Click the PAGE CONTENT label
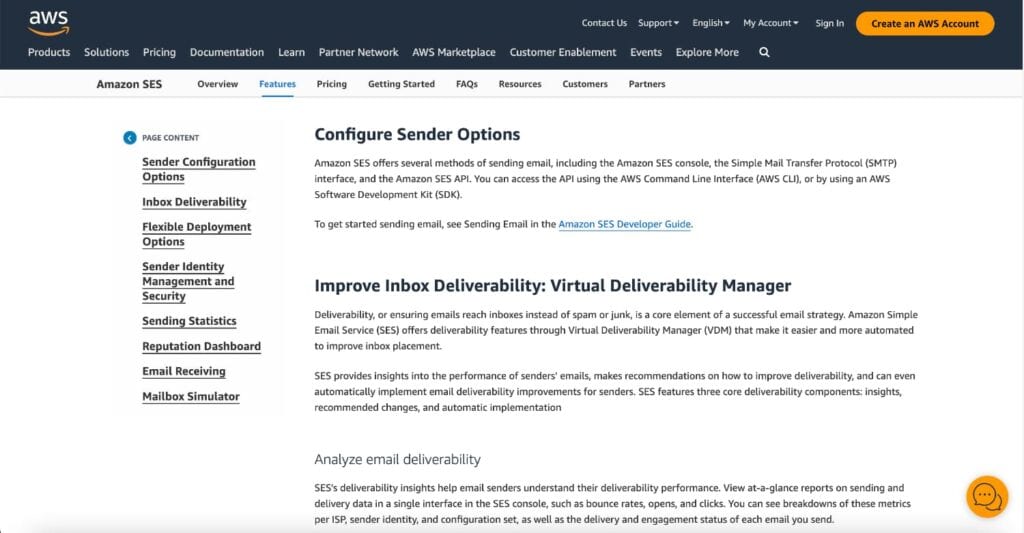 [170, 138]
